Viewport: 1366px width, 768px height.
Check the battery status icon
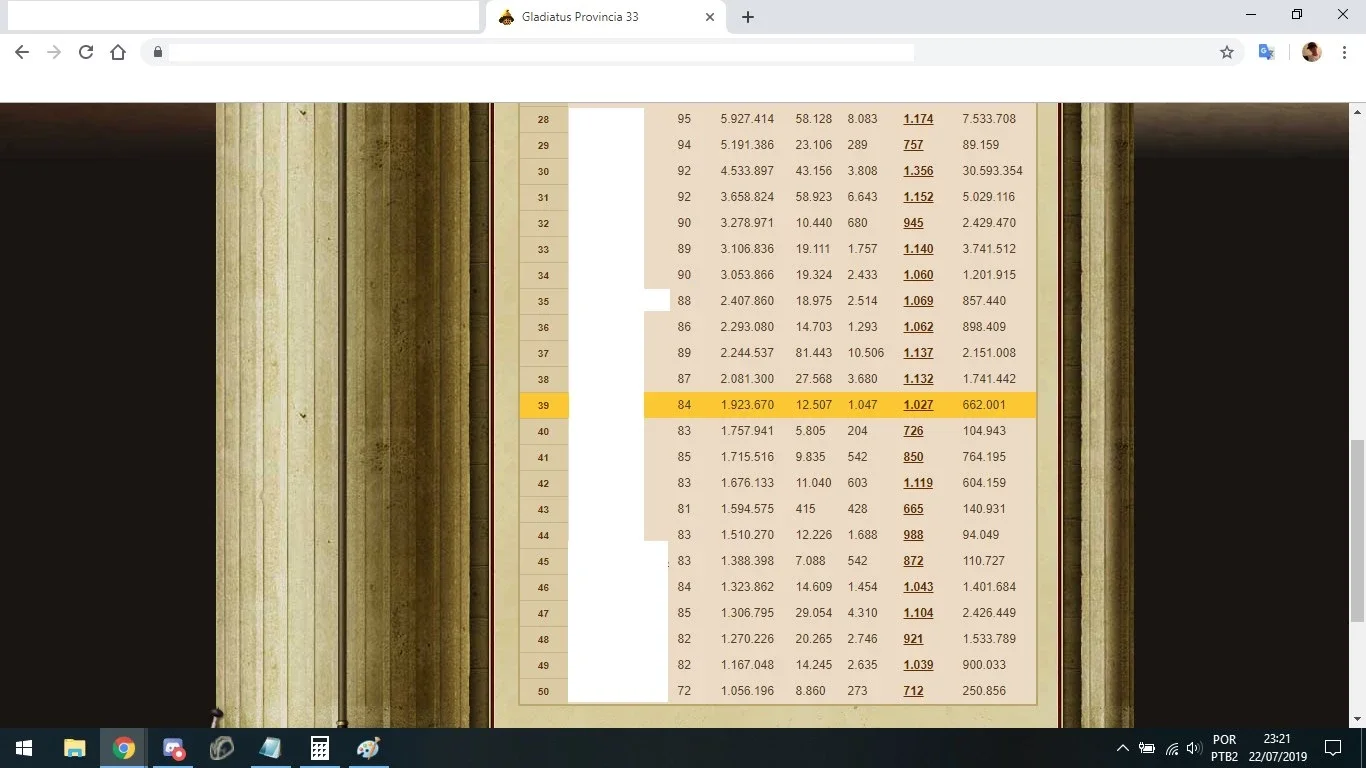pos(1147,748)
